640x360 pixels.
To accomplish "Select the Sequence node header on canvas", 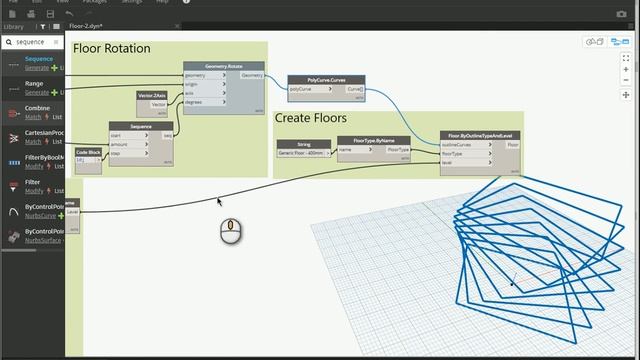I will tap(141, 127).
